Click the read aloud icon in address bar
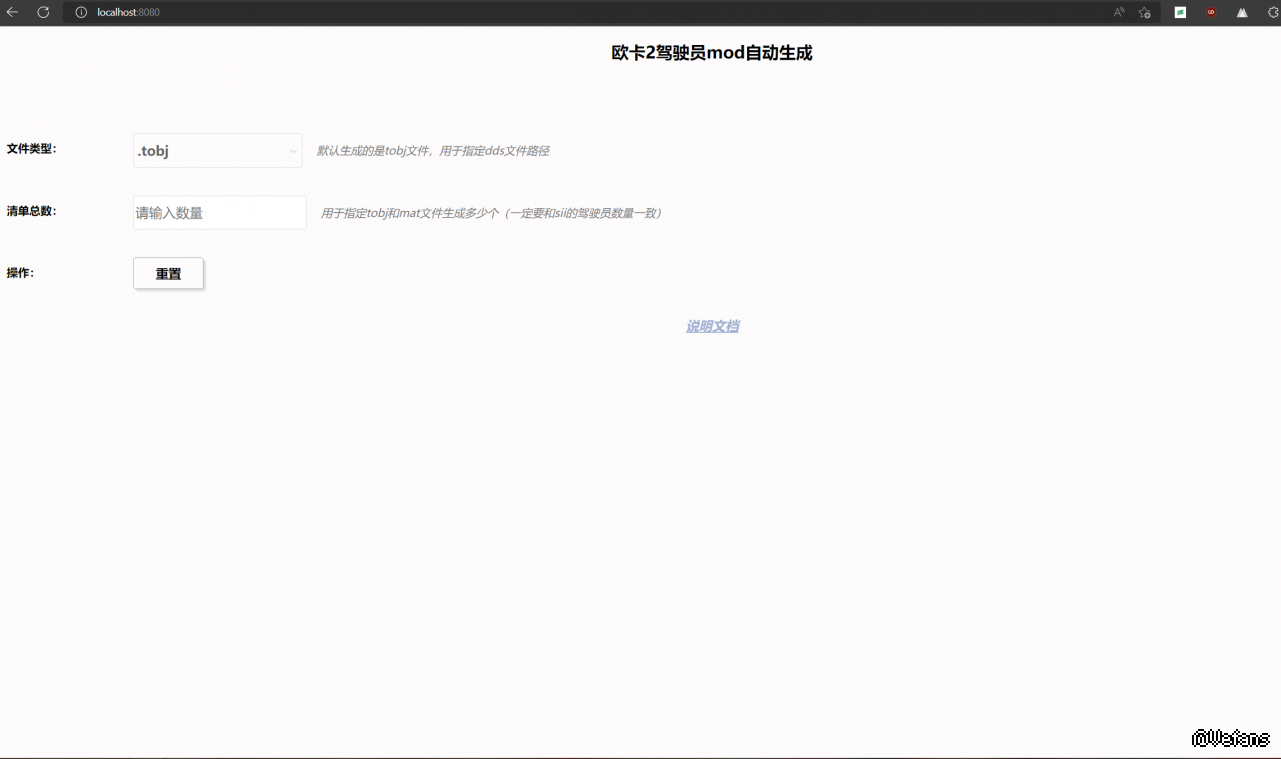This screenshot has width=1281, height=759. pyautogui.click(x=1119, y=12)
